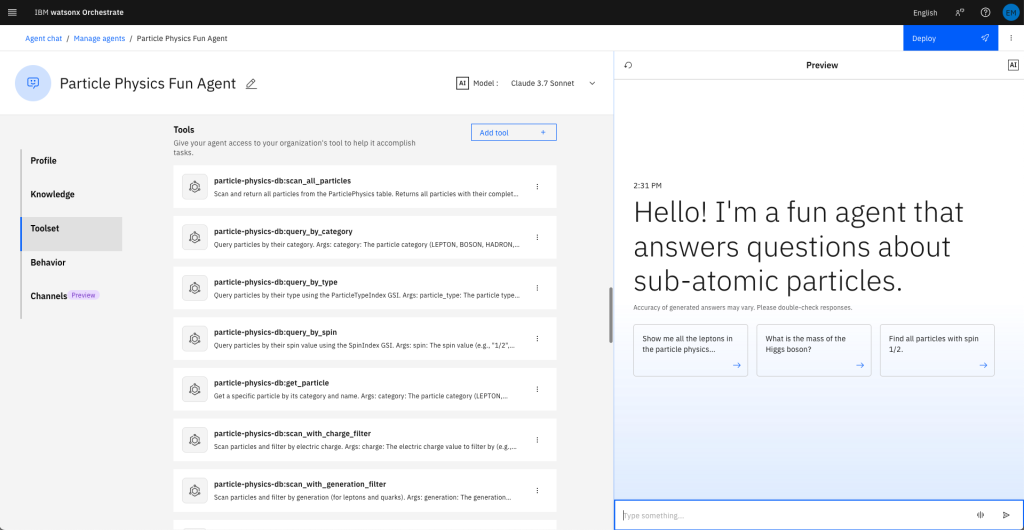Open options menu for scan_all_particles tool

point(537,186)
